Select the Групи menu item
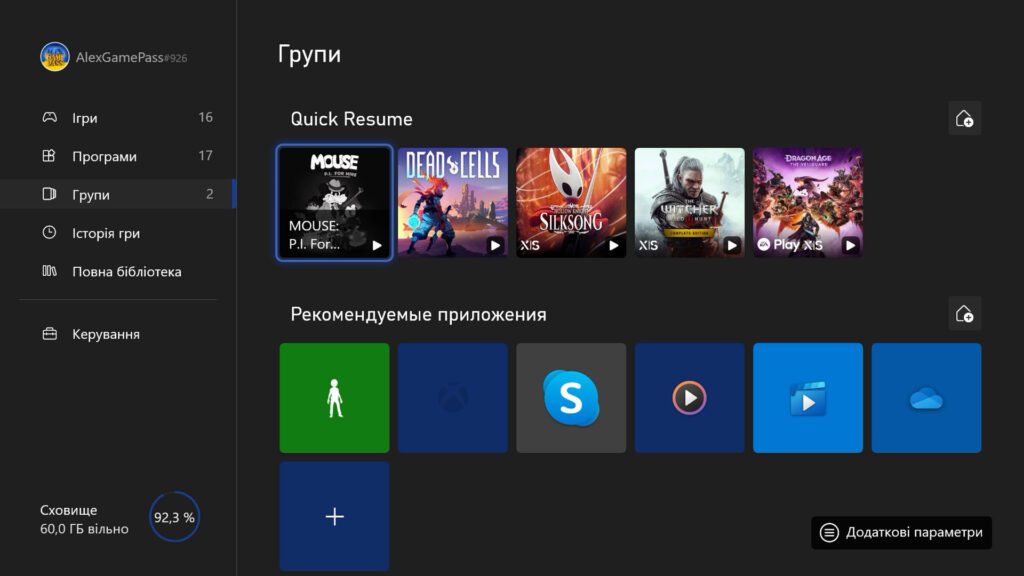Screen dimensions: 1024x576 click(x=118, y=194)
